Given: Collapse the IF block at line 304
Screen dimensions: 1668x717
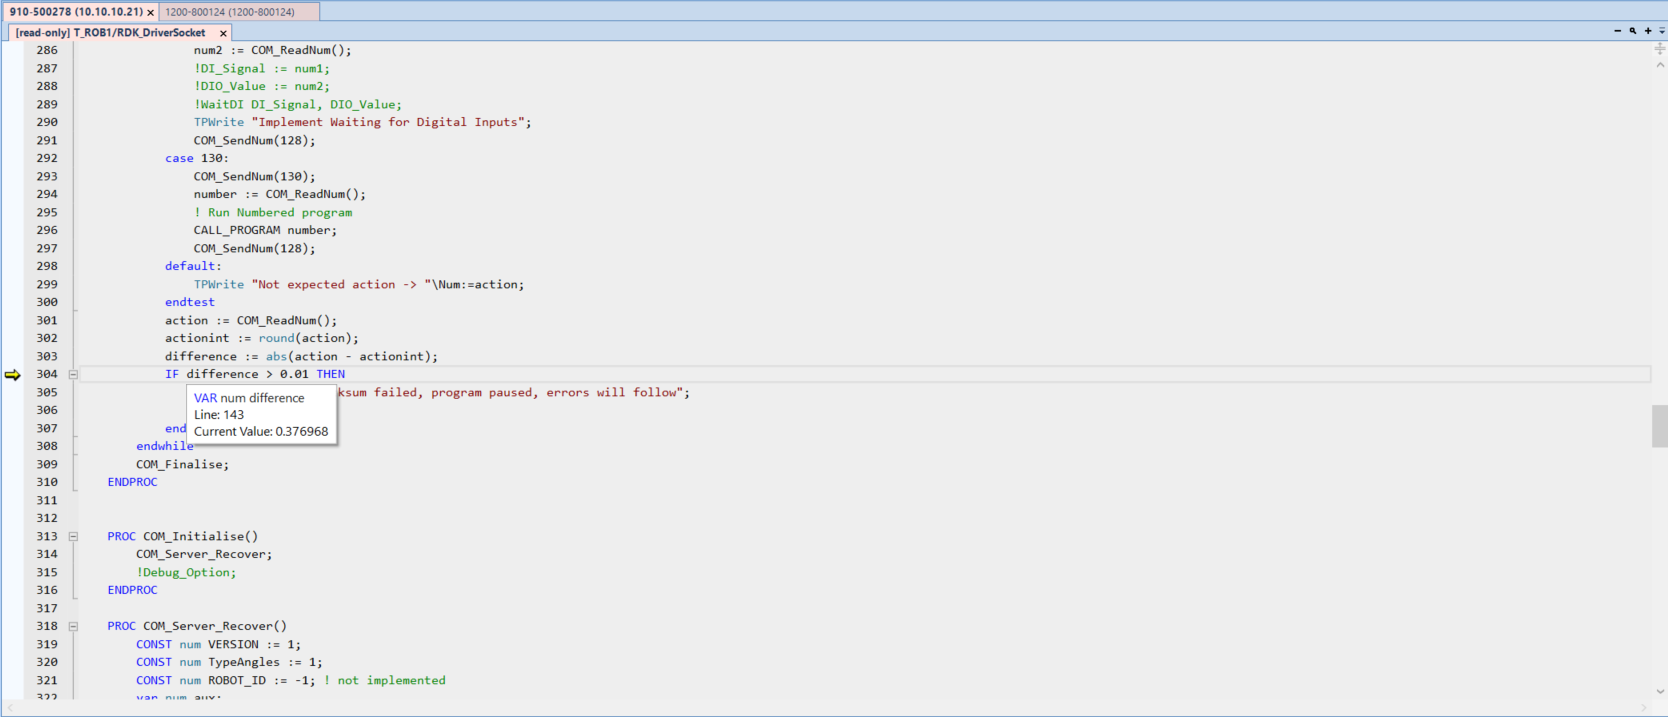Looking at the screenshot, I should (73, 374).
